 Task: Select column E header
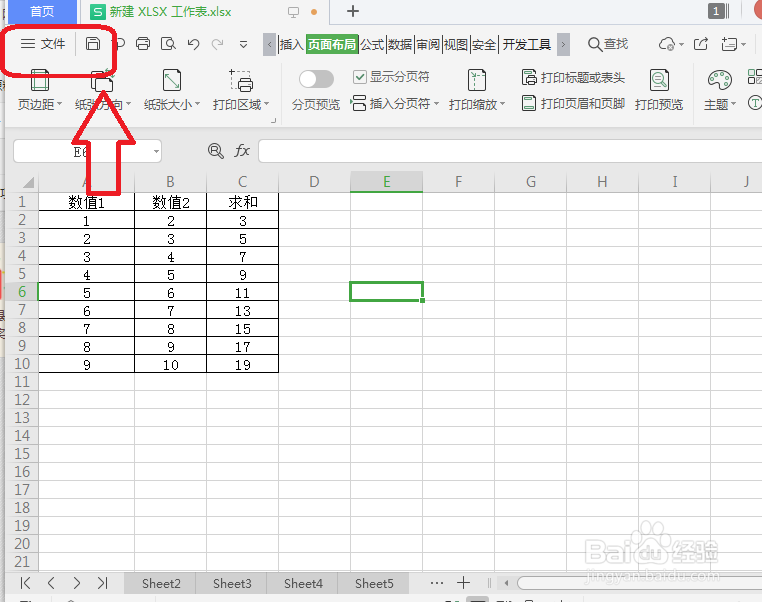click(386, 182)
